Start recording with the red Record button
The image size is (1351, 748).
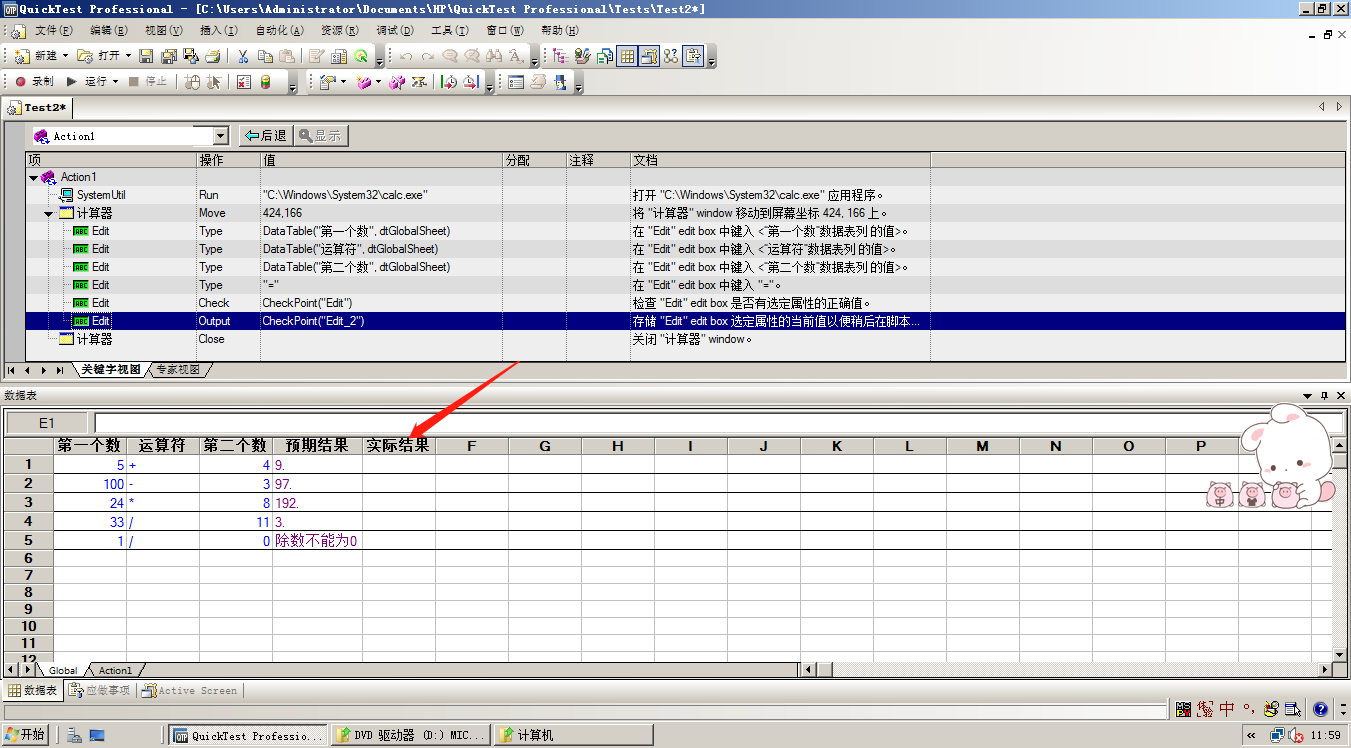click(20, 82)
